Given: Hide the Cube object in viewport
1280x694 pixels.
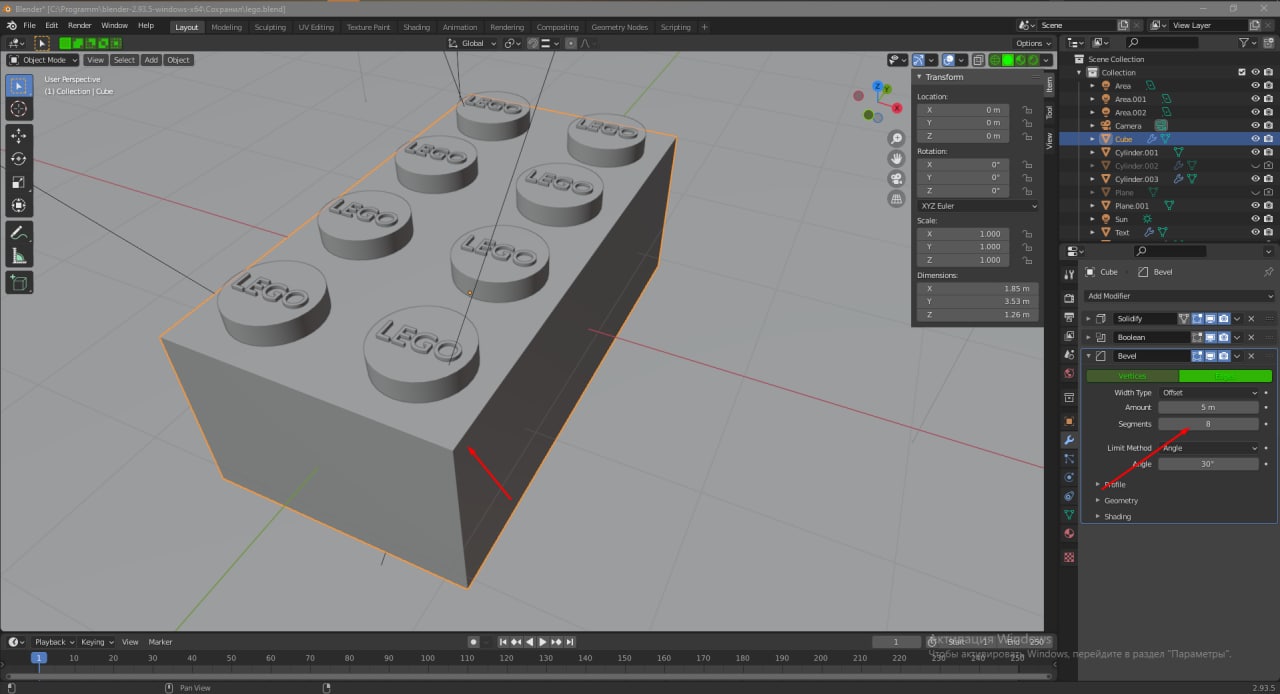Looking at the screenshot, I should (1255, 139).
